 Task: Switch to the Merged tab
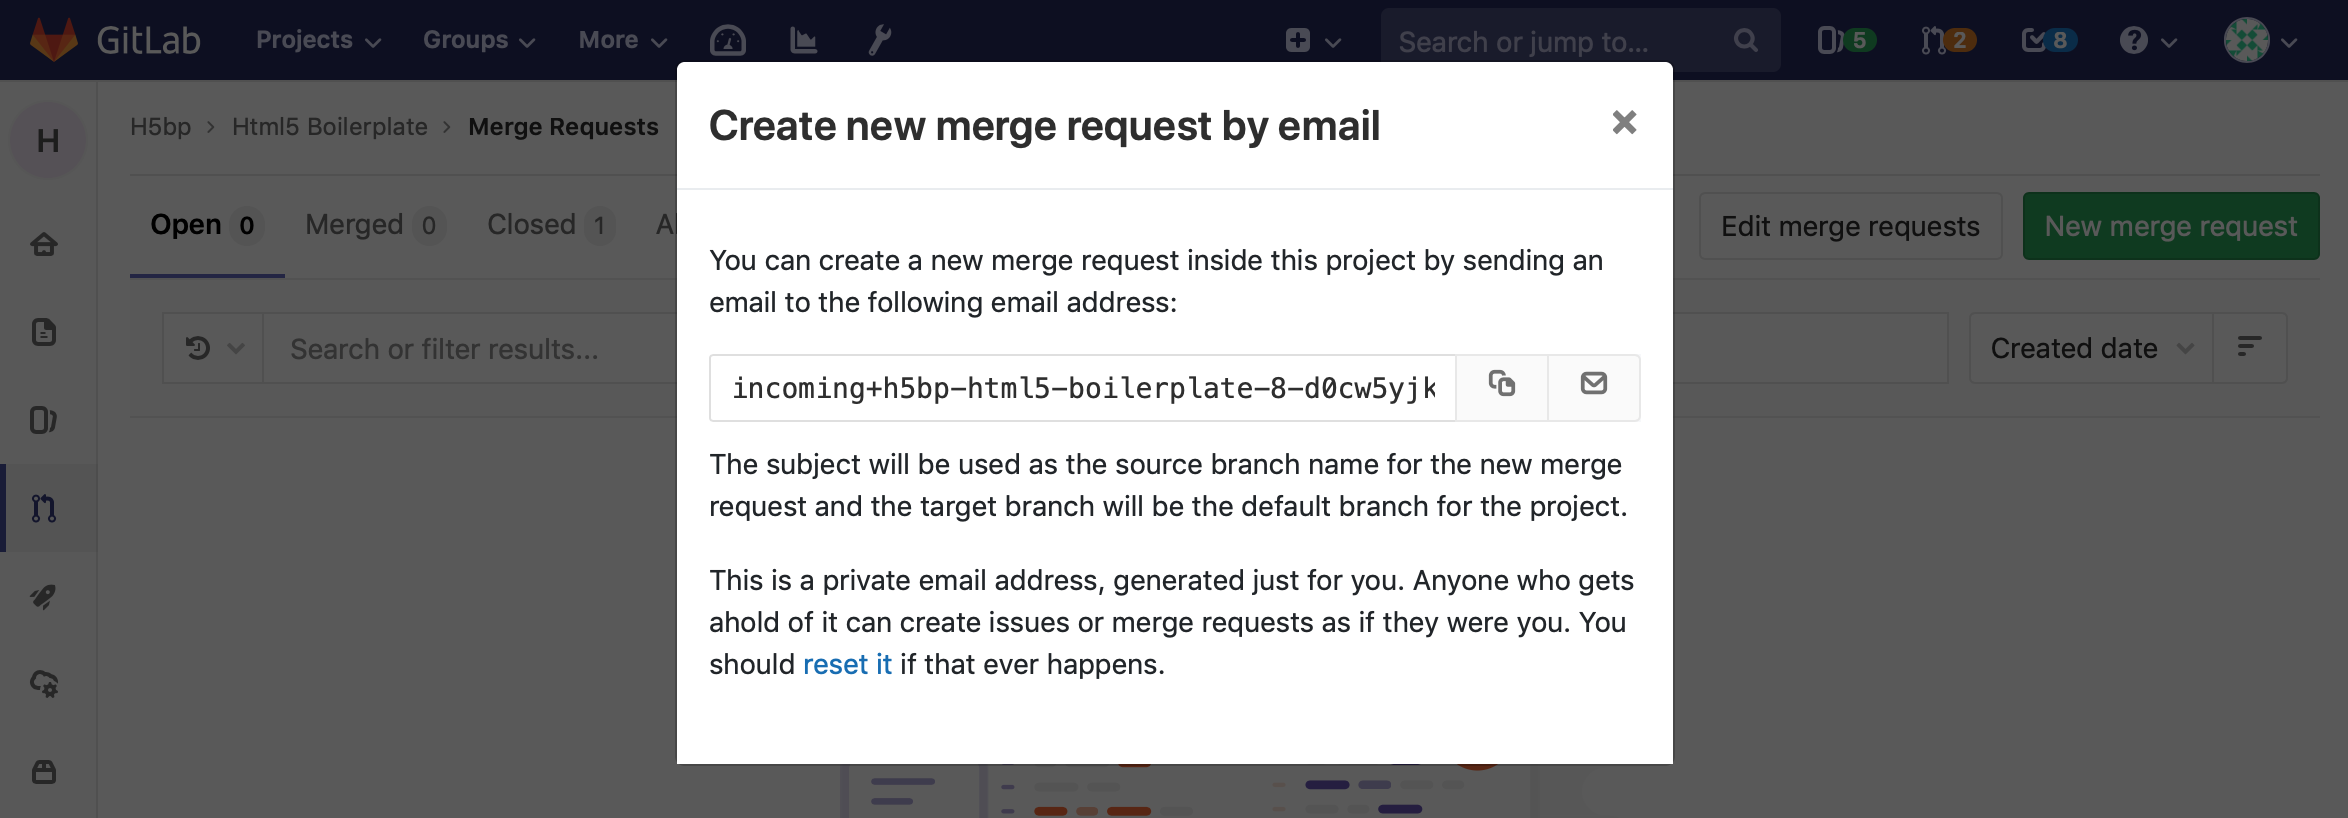click(373, 225)
